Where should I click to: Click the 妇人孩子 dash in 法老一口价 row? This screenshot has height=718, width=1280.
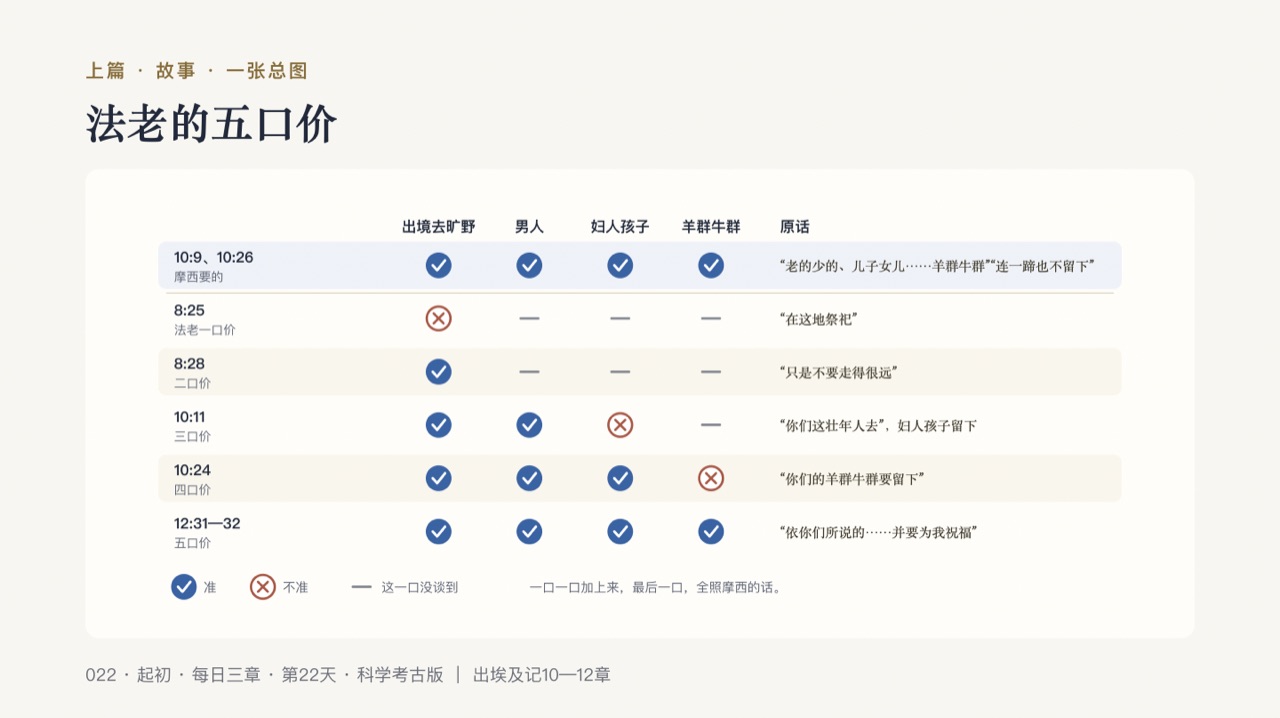click(x=620, y=318)
